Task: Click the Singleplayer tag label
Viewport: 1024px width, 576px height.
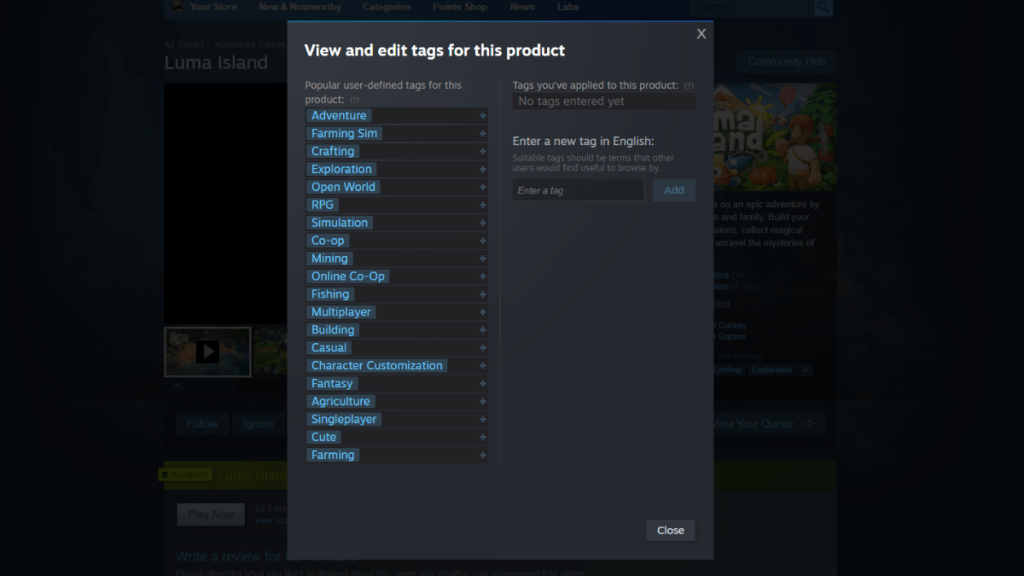Action: point(344,419)
